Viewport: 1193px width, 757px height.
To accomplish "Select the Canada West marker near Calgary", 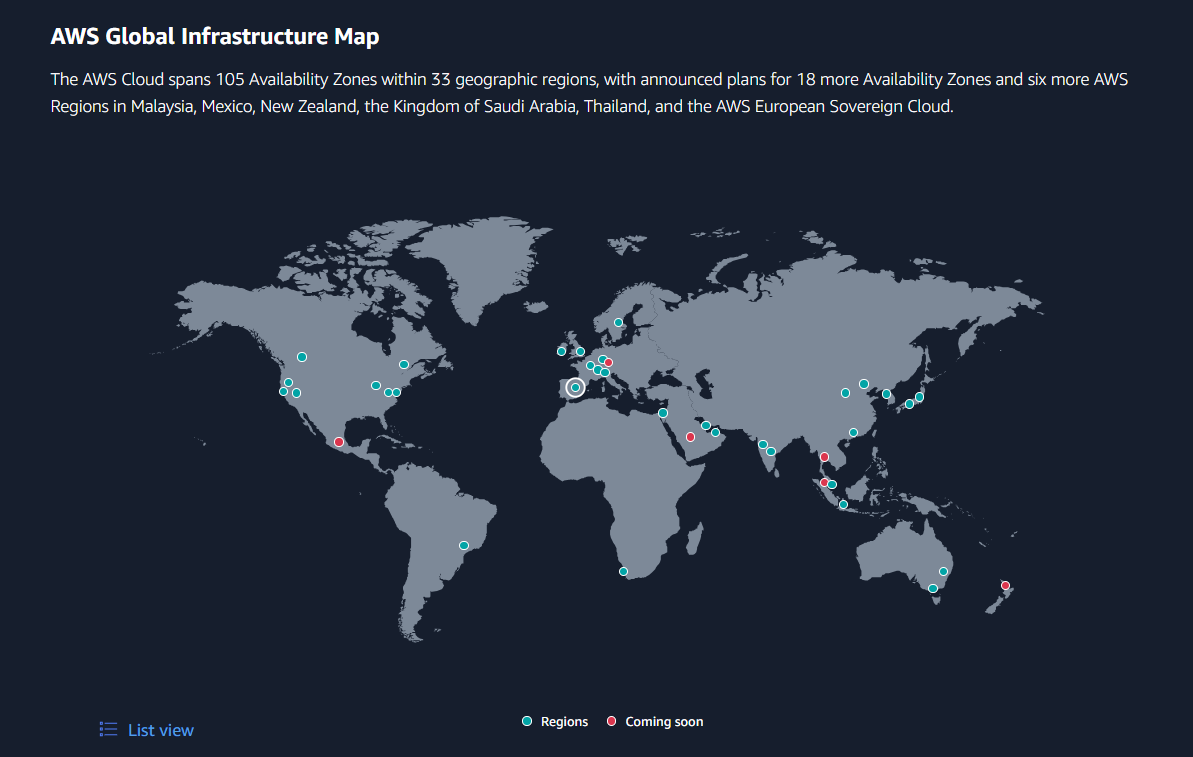I will pos(302,357).
